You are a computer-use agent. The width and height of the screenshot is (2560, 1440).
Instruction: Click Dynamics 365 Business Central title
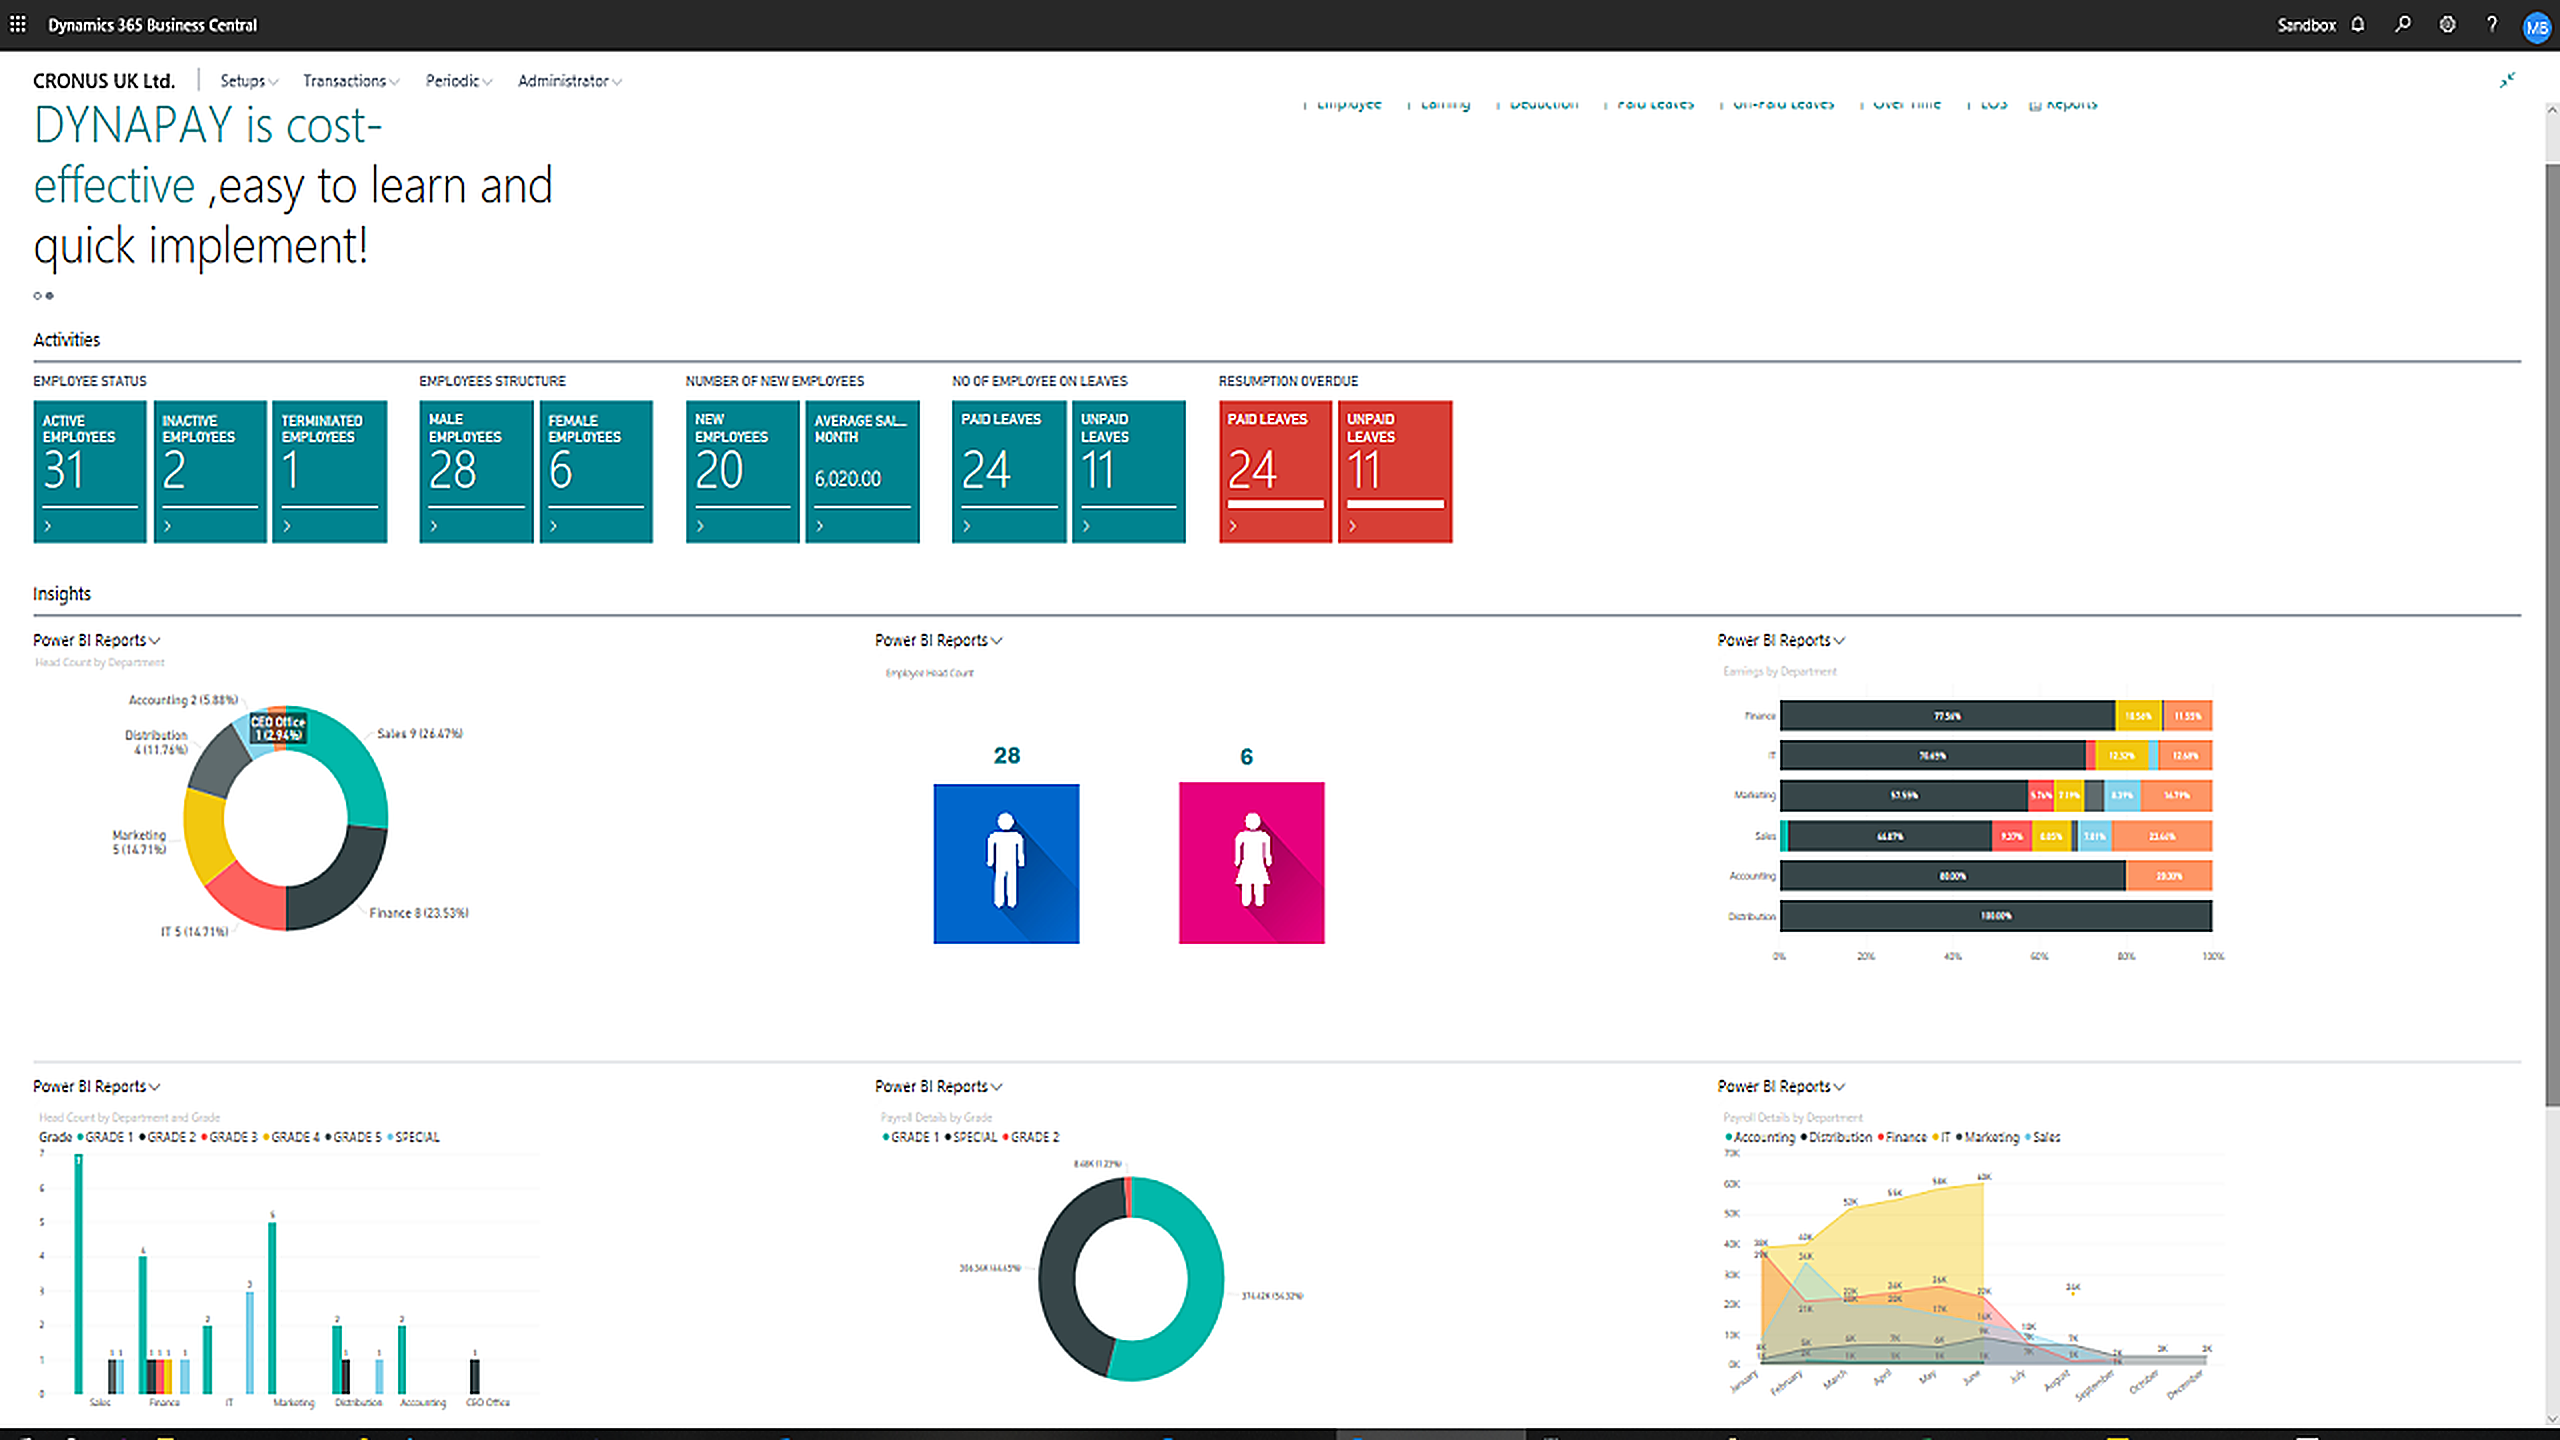(x=153, y=25)
